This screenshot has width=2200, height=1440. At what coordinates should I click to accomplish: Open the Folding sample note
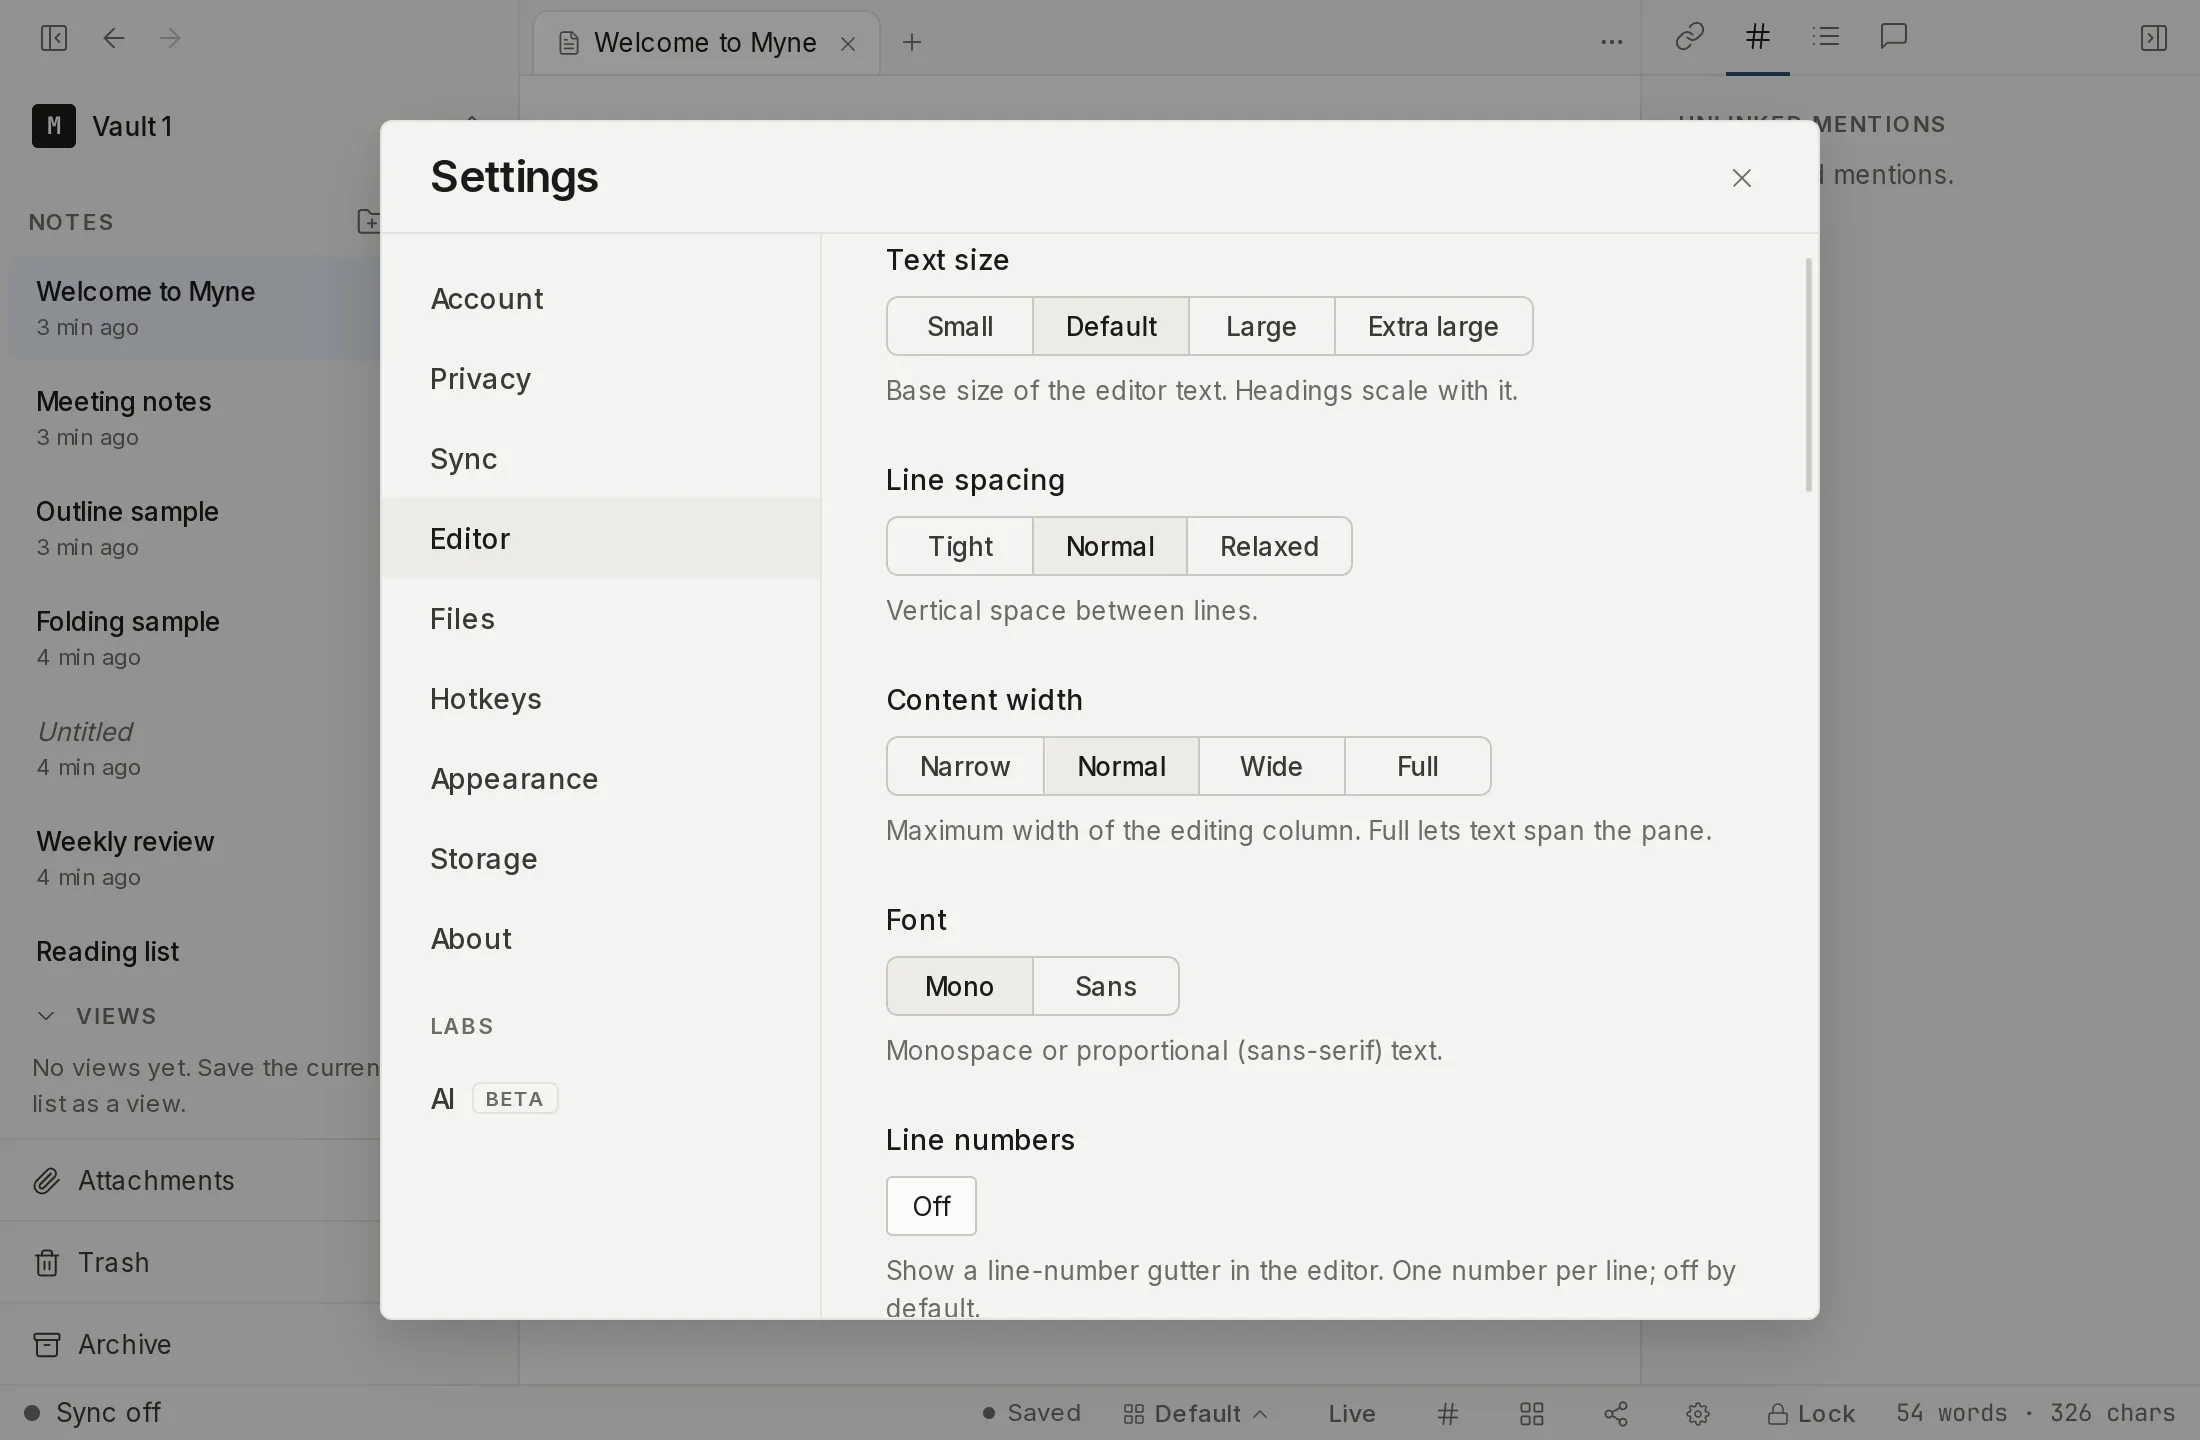[x=195, y=638]
